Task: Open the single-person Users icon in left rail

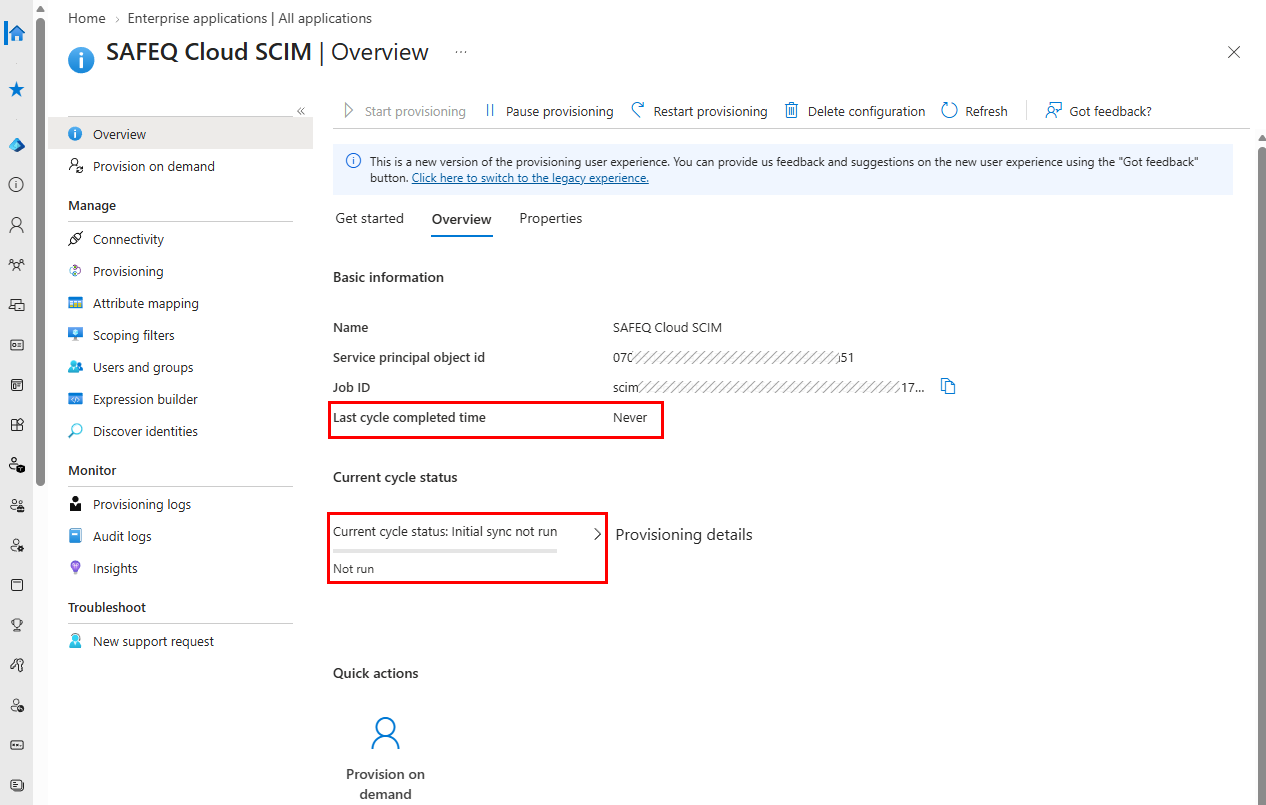Action: 16,225
